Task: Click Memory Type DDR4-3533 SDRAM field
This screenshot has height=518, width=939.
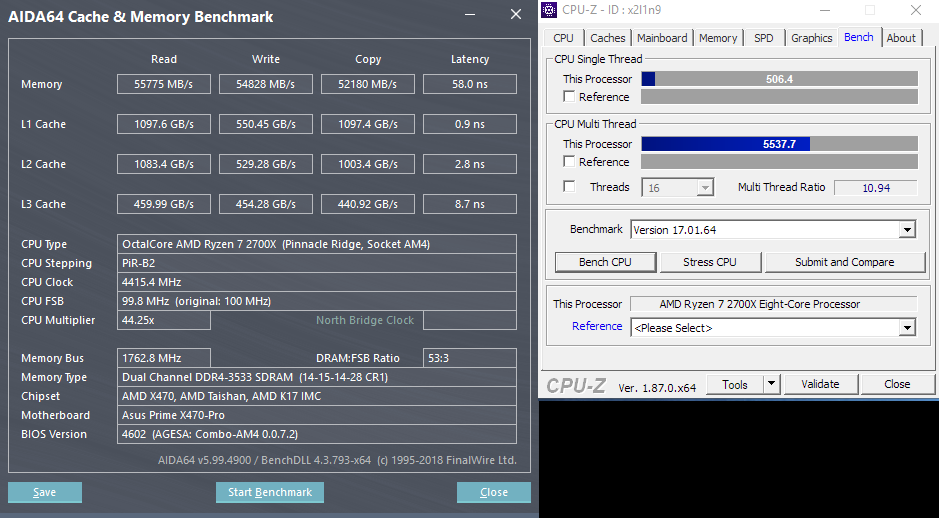Action: click(317, 377)
